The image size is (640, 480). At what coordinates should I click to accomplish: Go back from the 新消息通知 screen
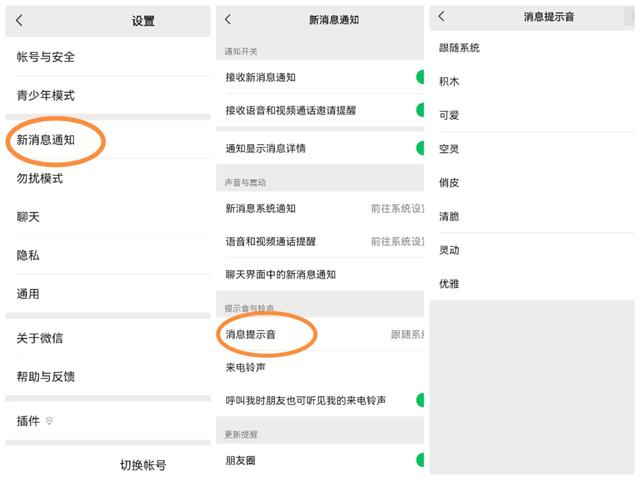click(x=228, y=19)
